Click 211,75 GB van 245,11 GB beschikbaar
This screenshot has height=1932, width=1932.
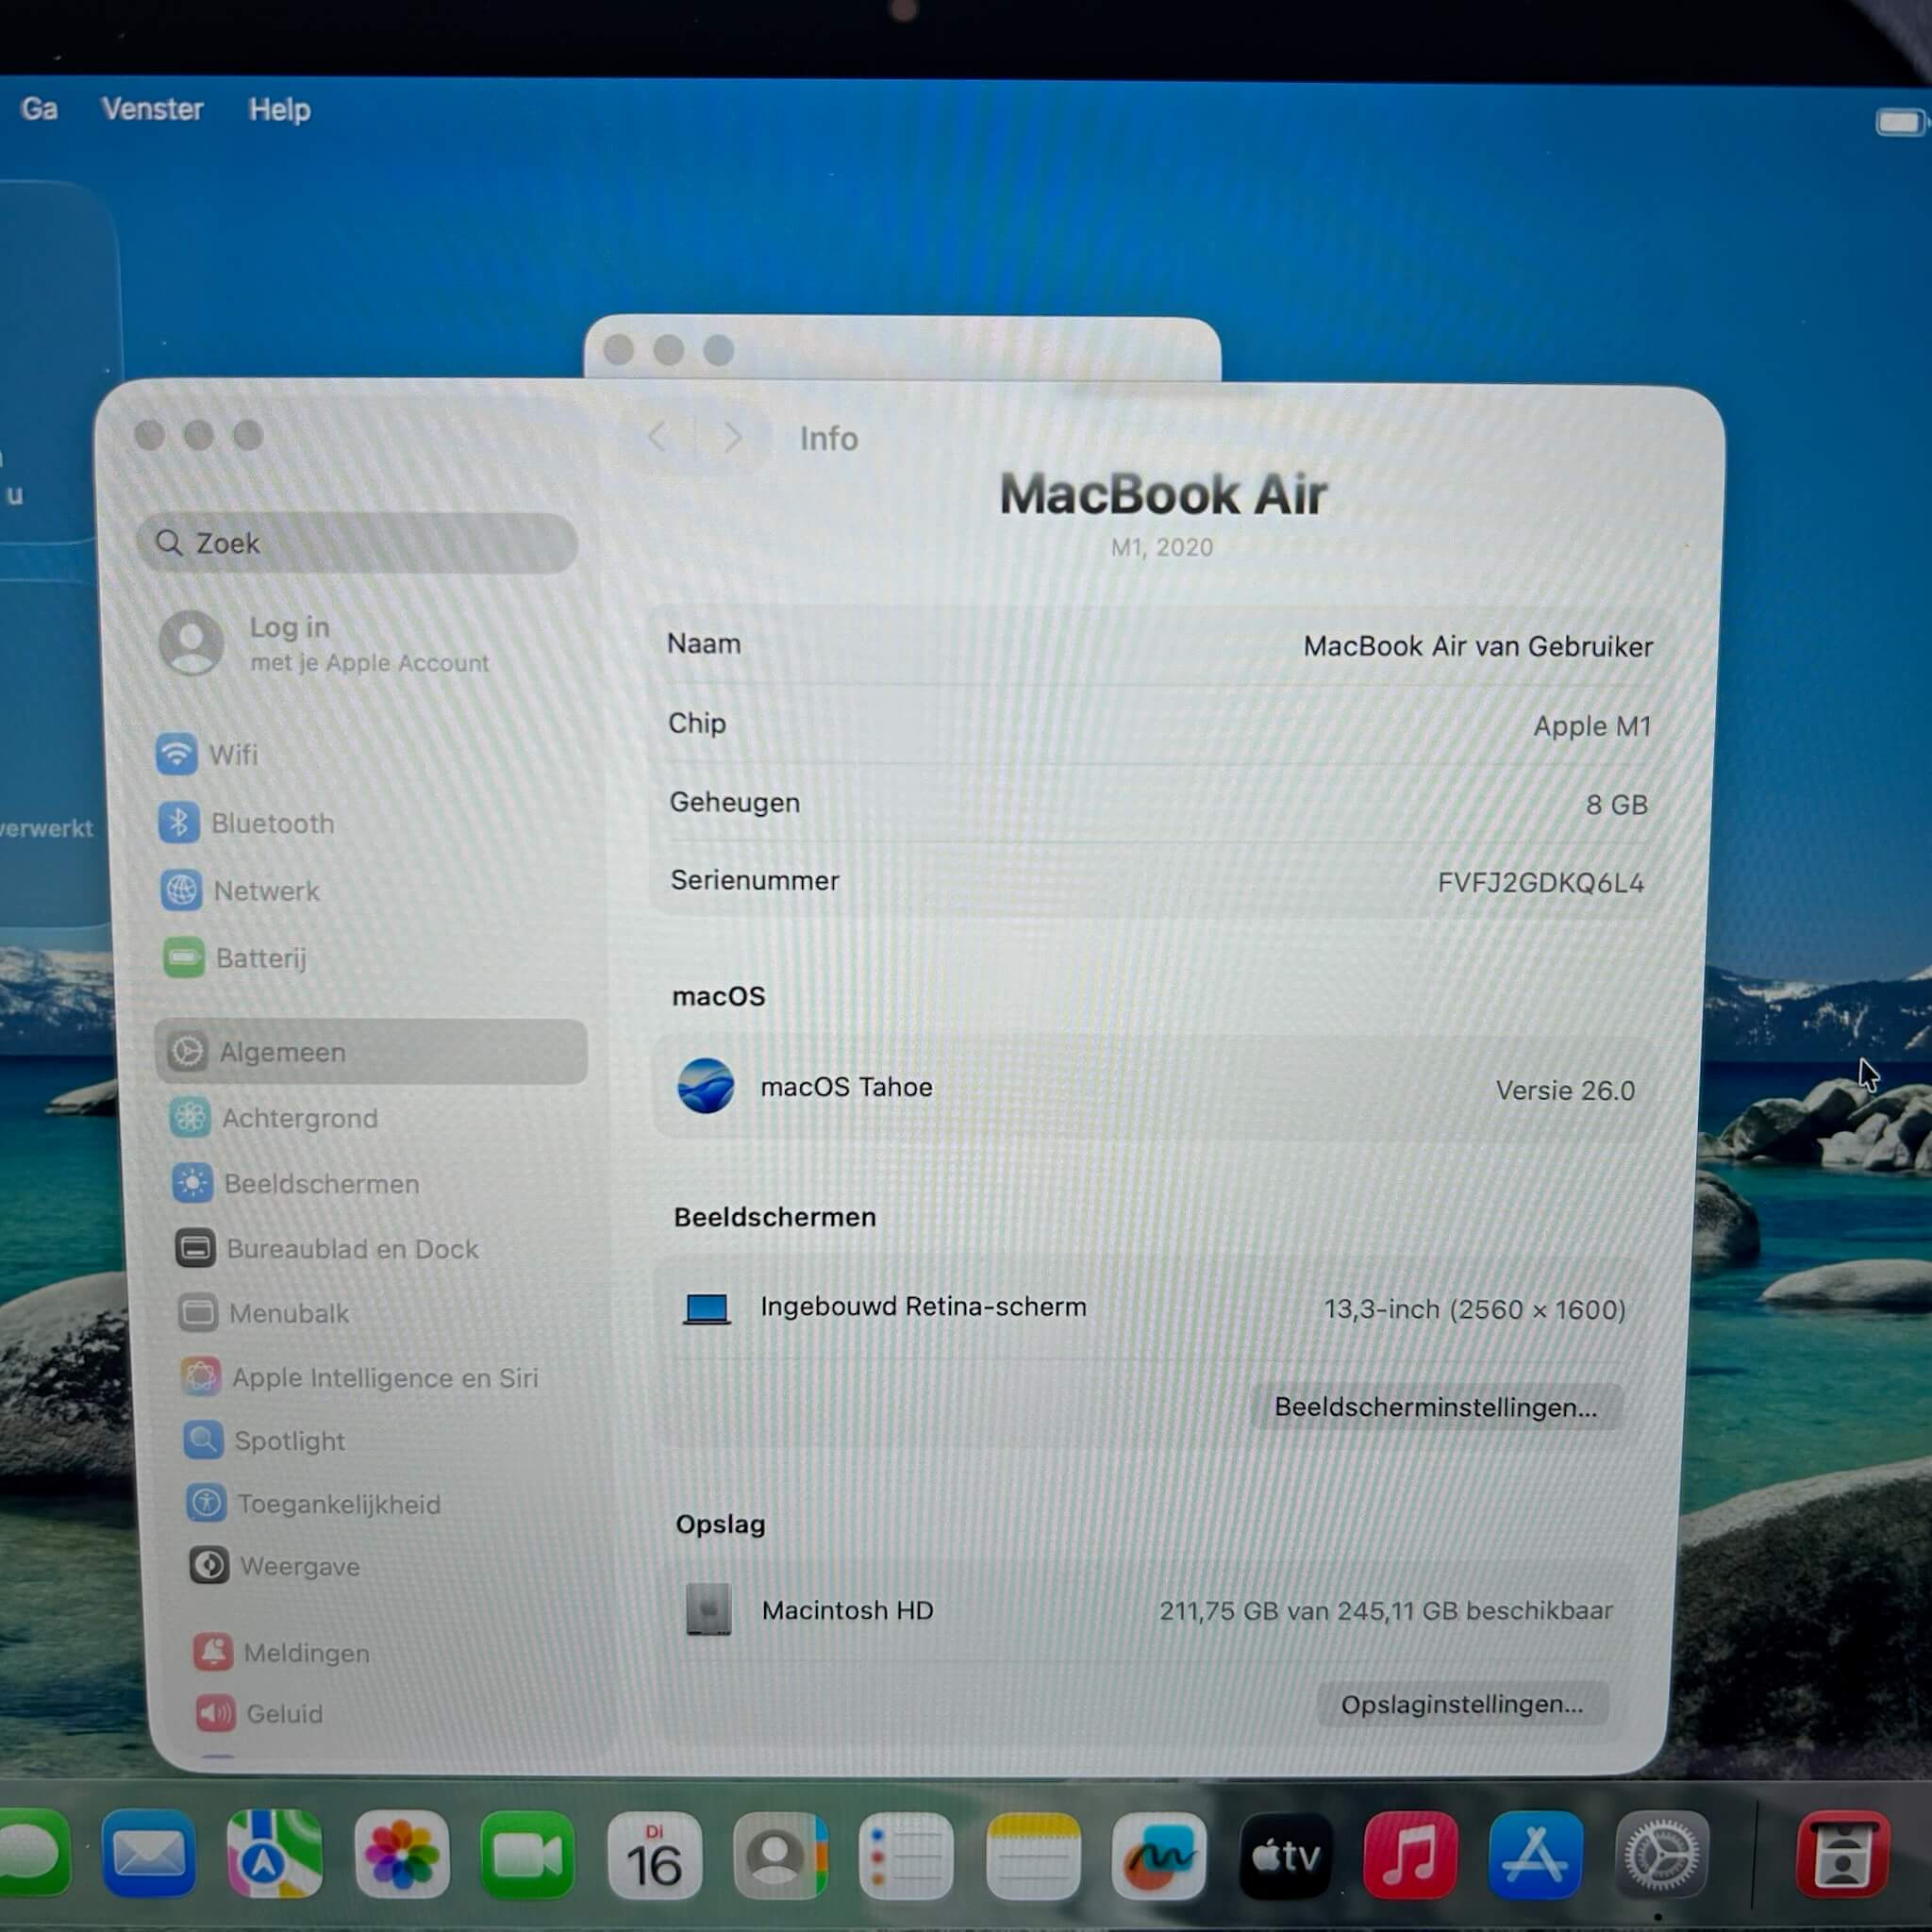[1386, 1610]
